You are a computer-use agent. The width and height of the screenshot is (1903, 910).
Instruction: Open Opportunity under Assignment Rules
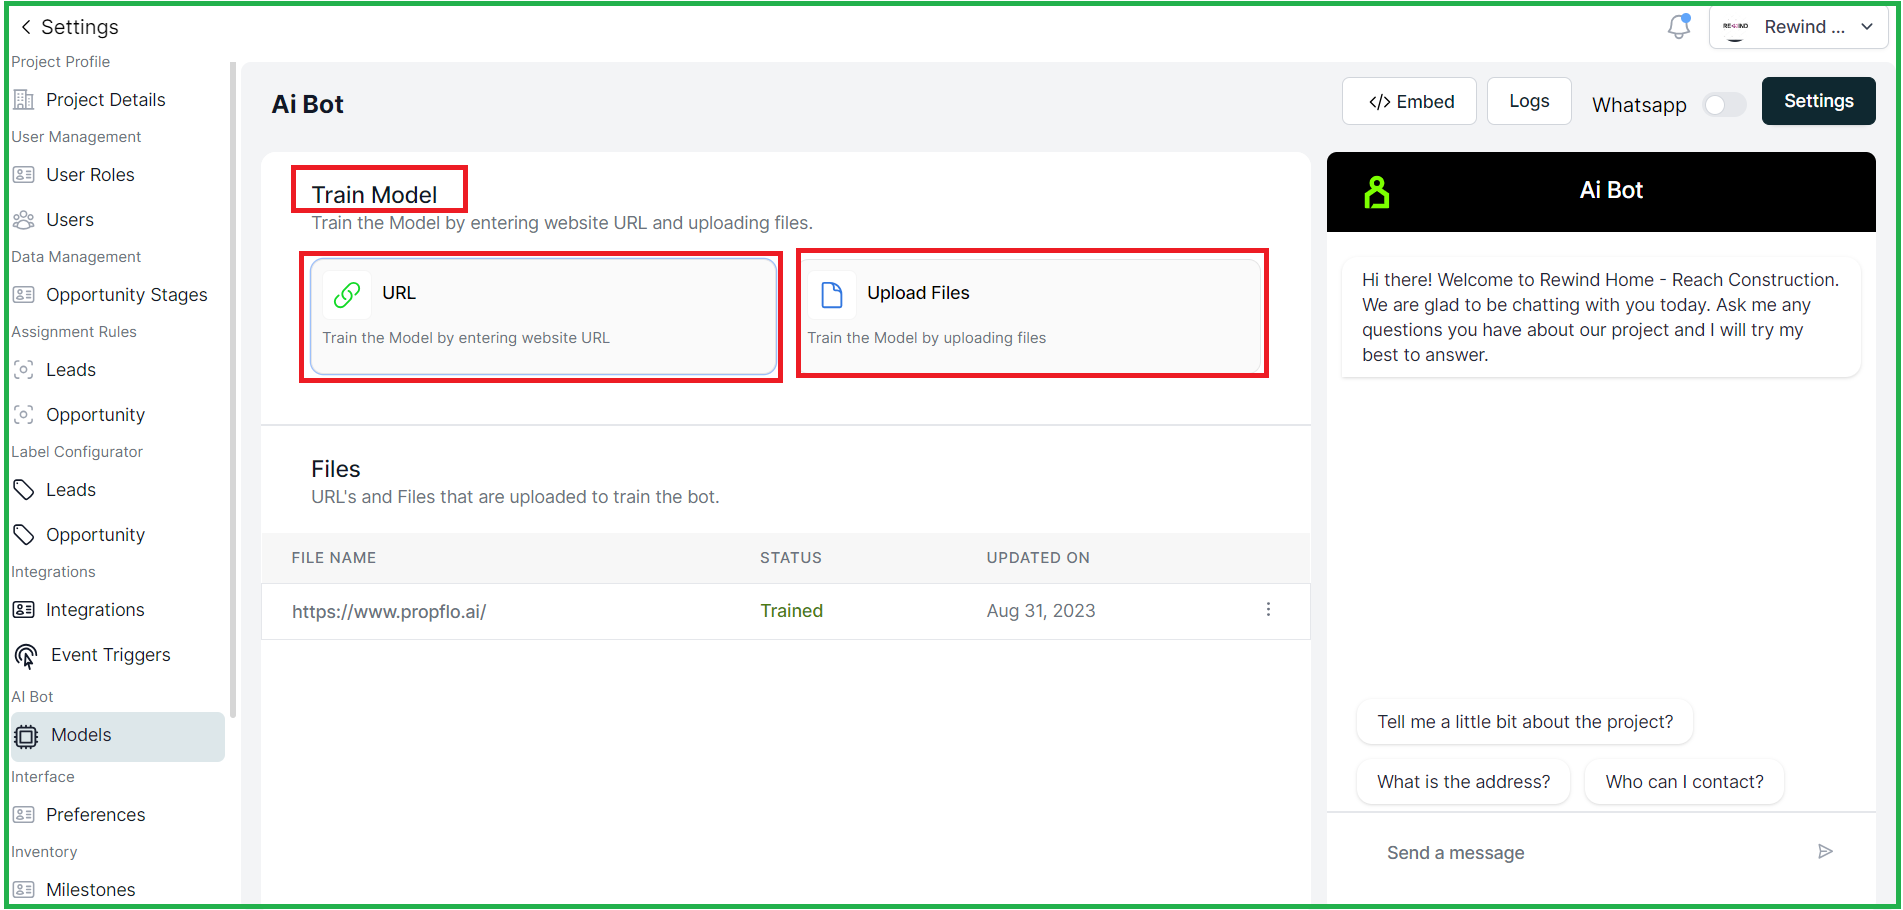pyautogui.click(x=95, y=415)
